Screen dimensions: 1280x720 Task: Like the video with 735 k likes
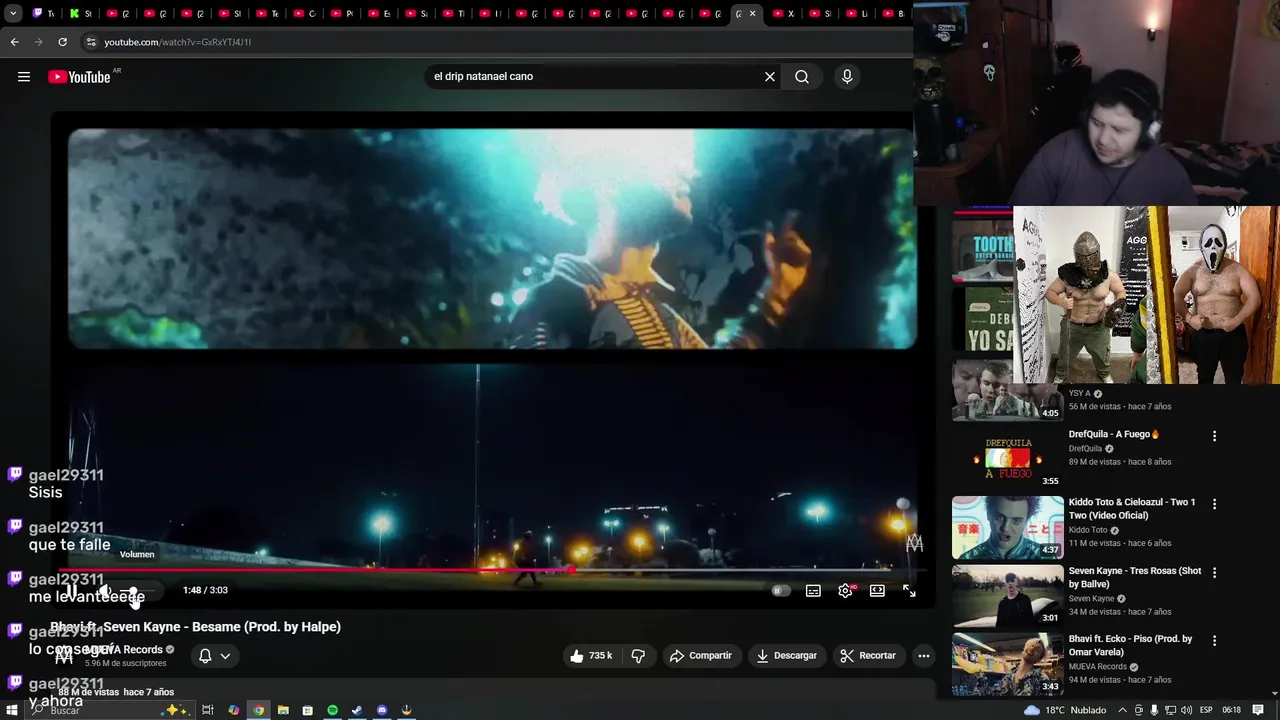[x=590, y=656]
